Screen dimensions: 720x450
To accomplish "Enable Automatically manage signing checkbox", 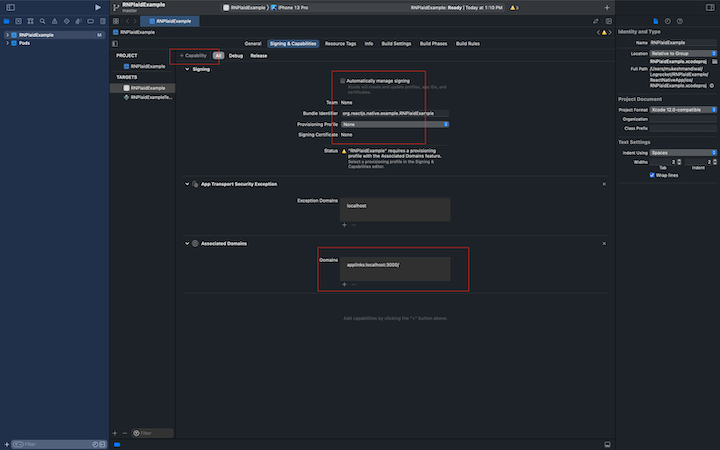I will tap(342, 80).
